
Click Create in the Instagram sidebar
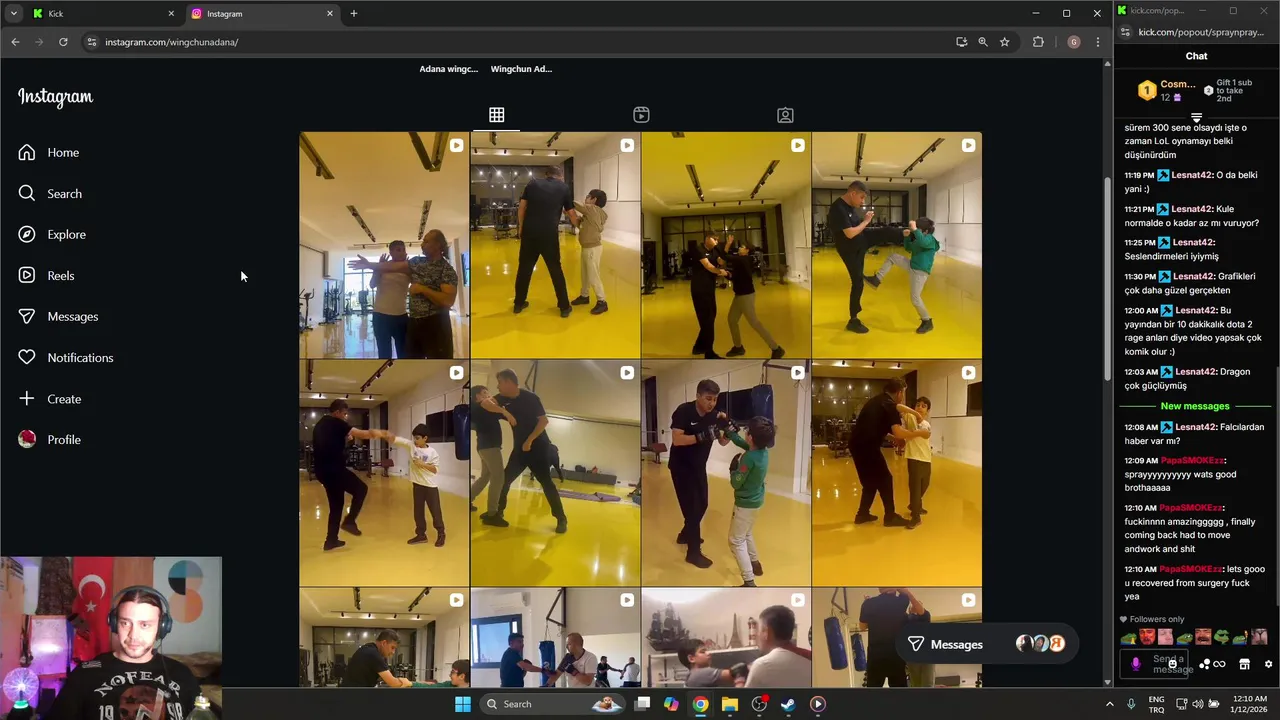pos(50,398)
